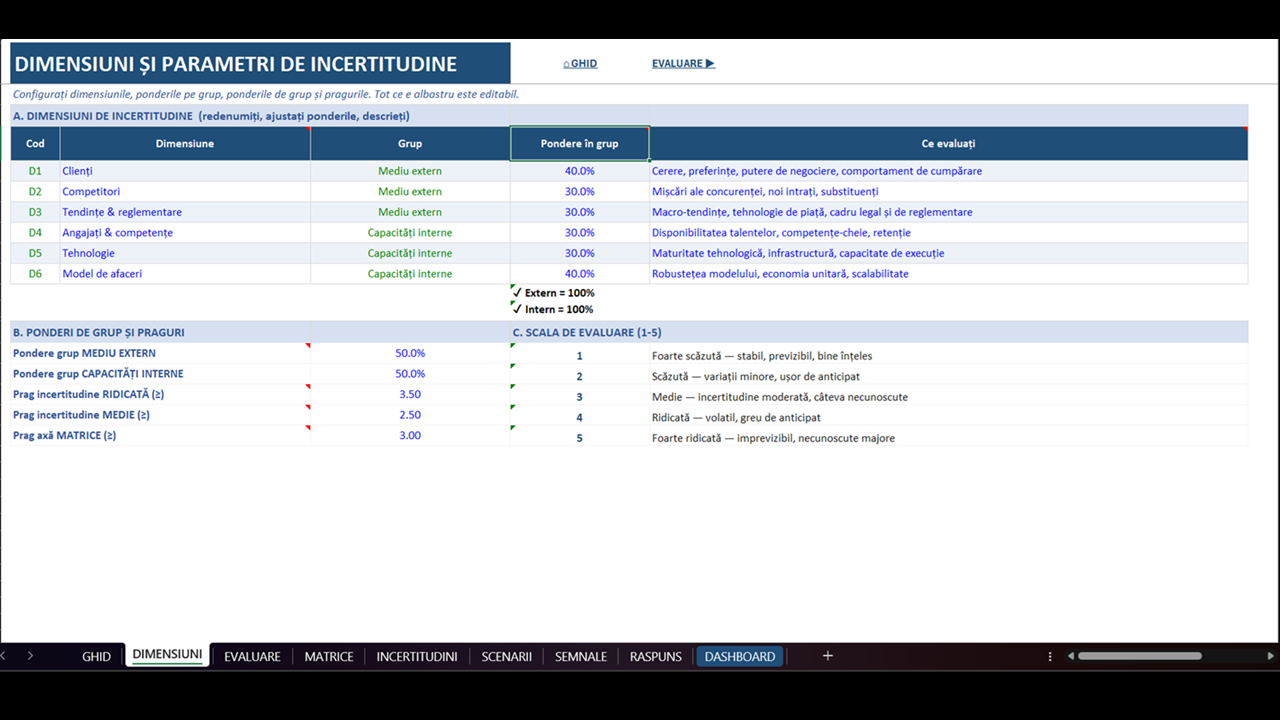
Task: Select 50.0% for Pondere grup MEDIU EXTERN
Action: coord(410,353)
